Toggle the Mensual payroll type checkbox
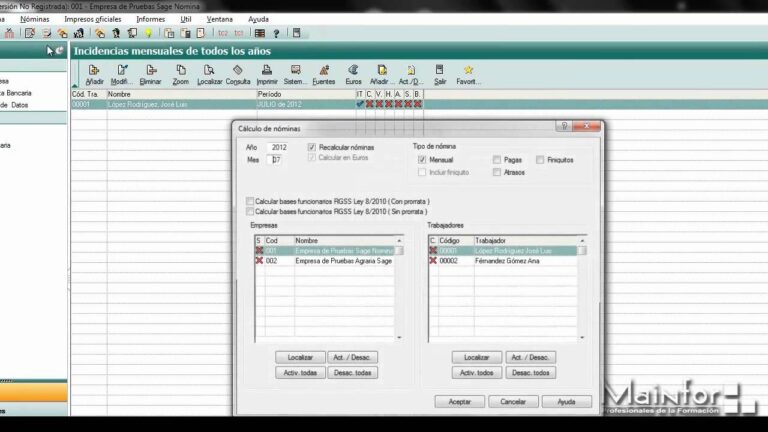 pyautogui.click(x=422, y=160)
